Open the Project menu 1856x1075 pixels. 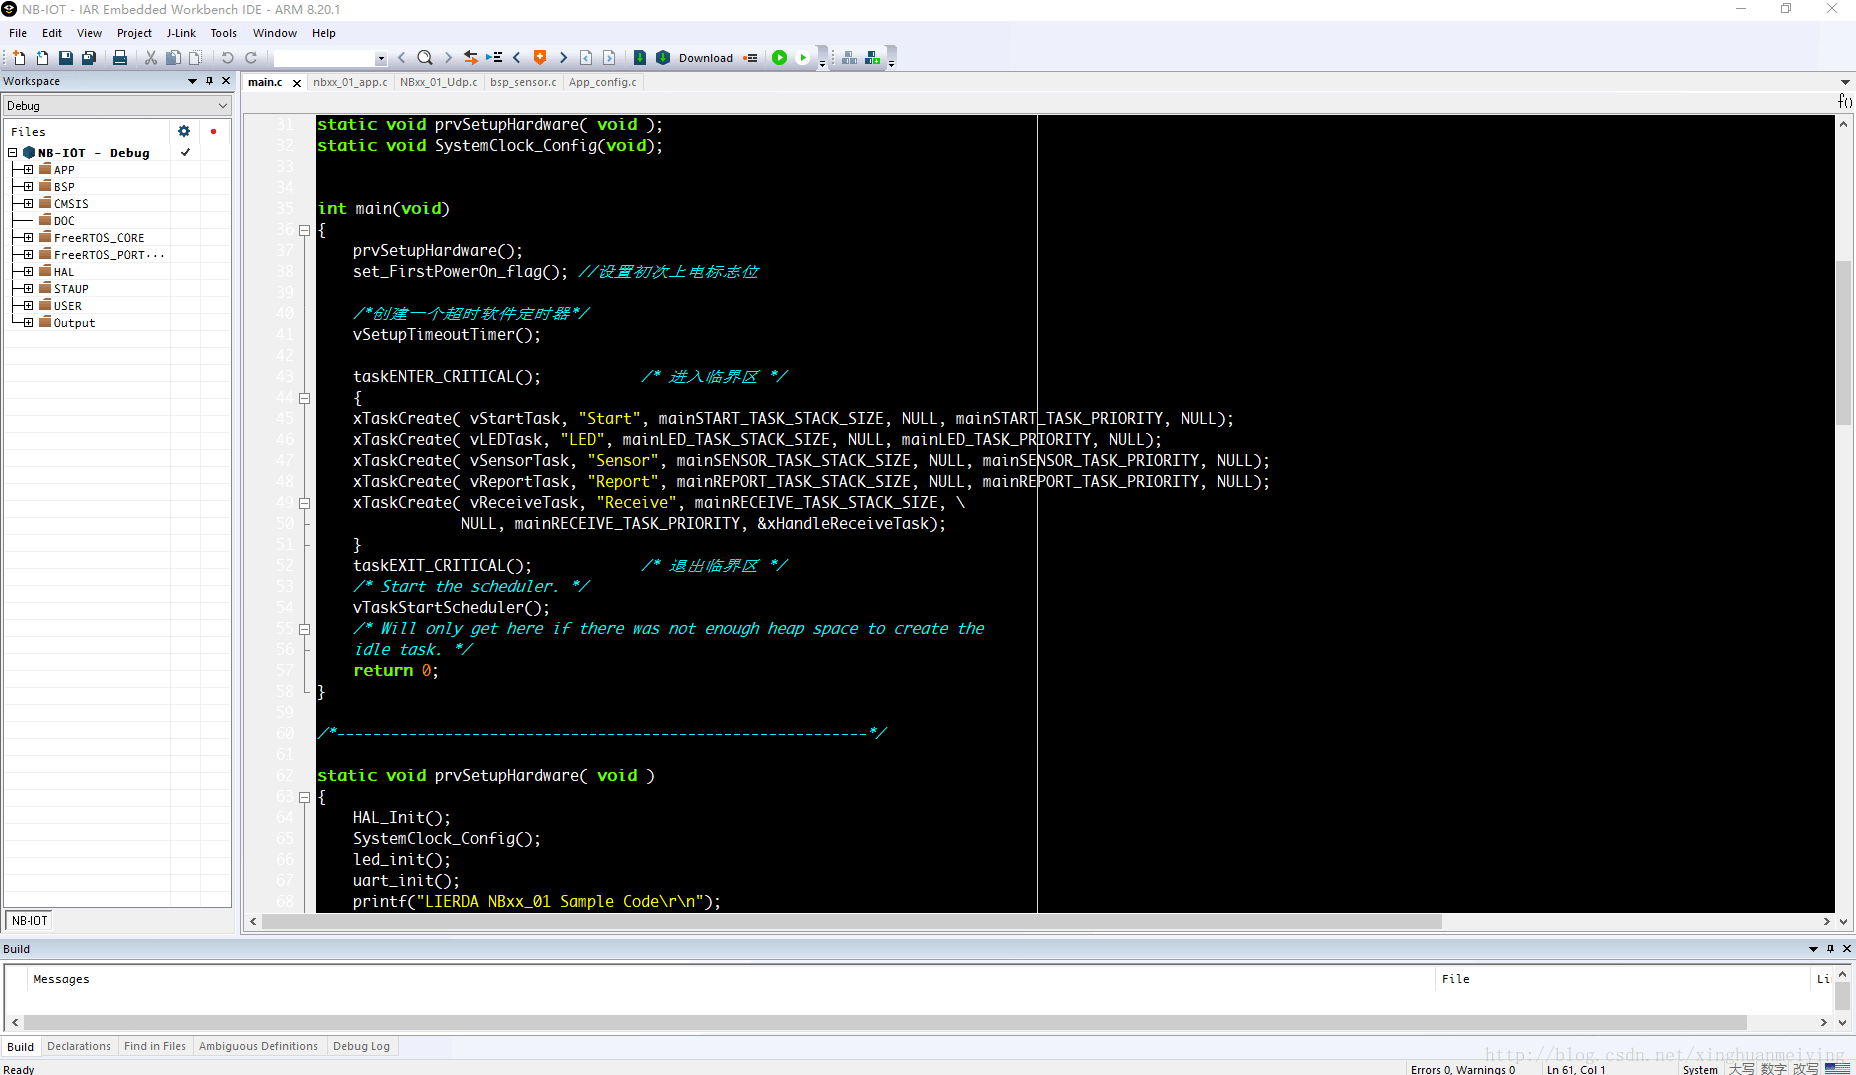[134, 33]
